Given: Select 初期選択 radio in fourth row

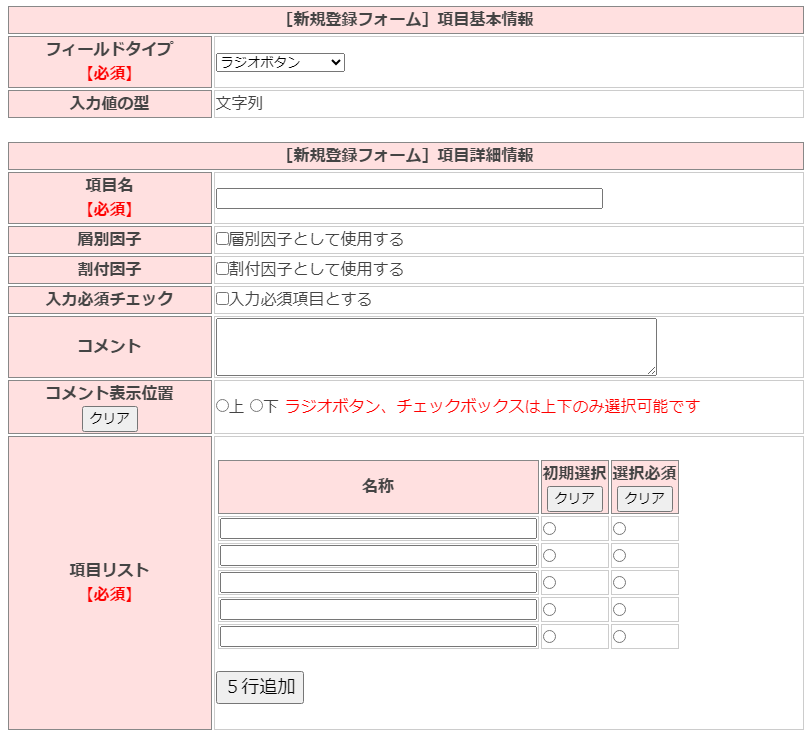Looking at the screenshot, I should click(549, 610).
